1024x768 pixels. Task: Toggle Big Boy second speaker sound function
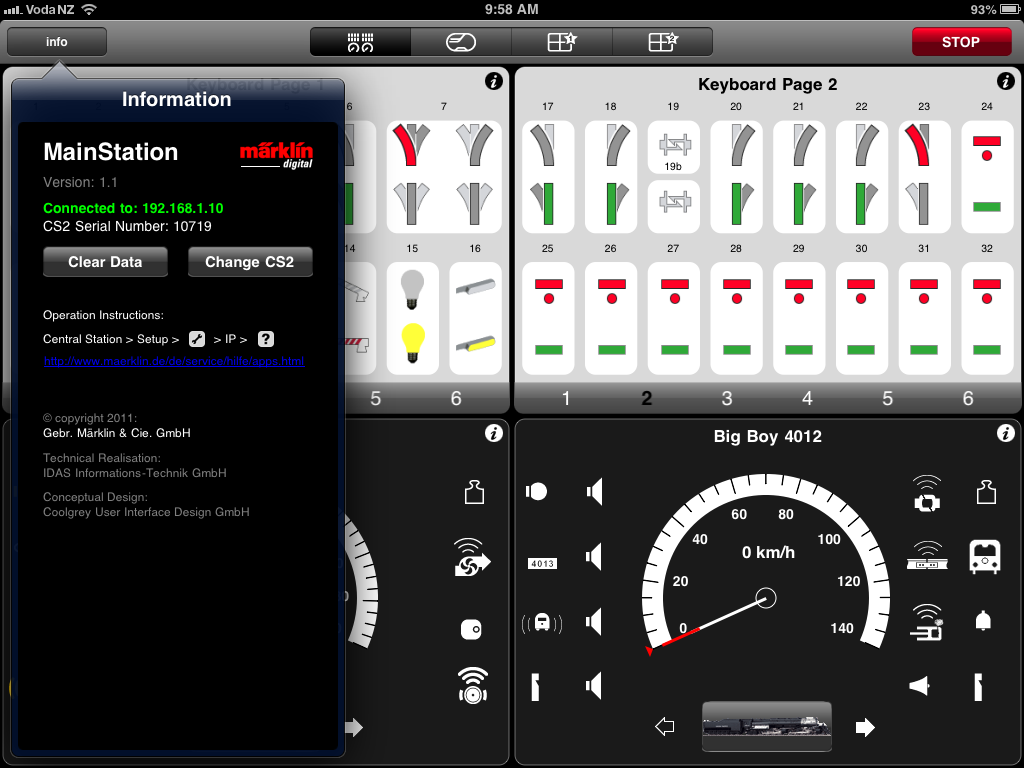[594, 556]
